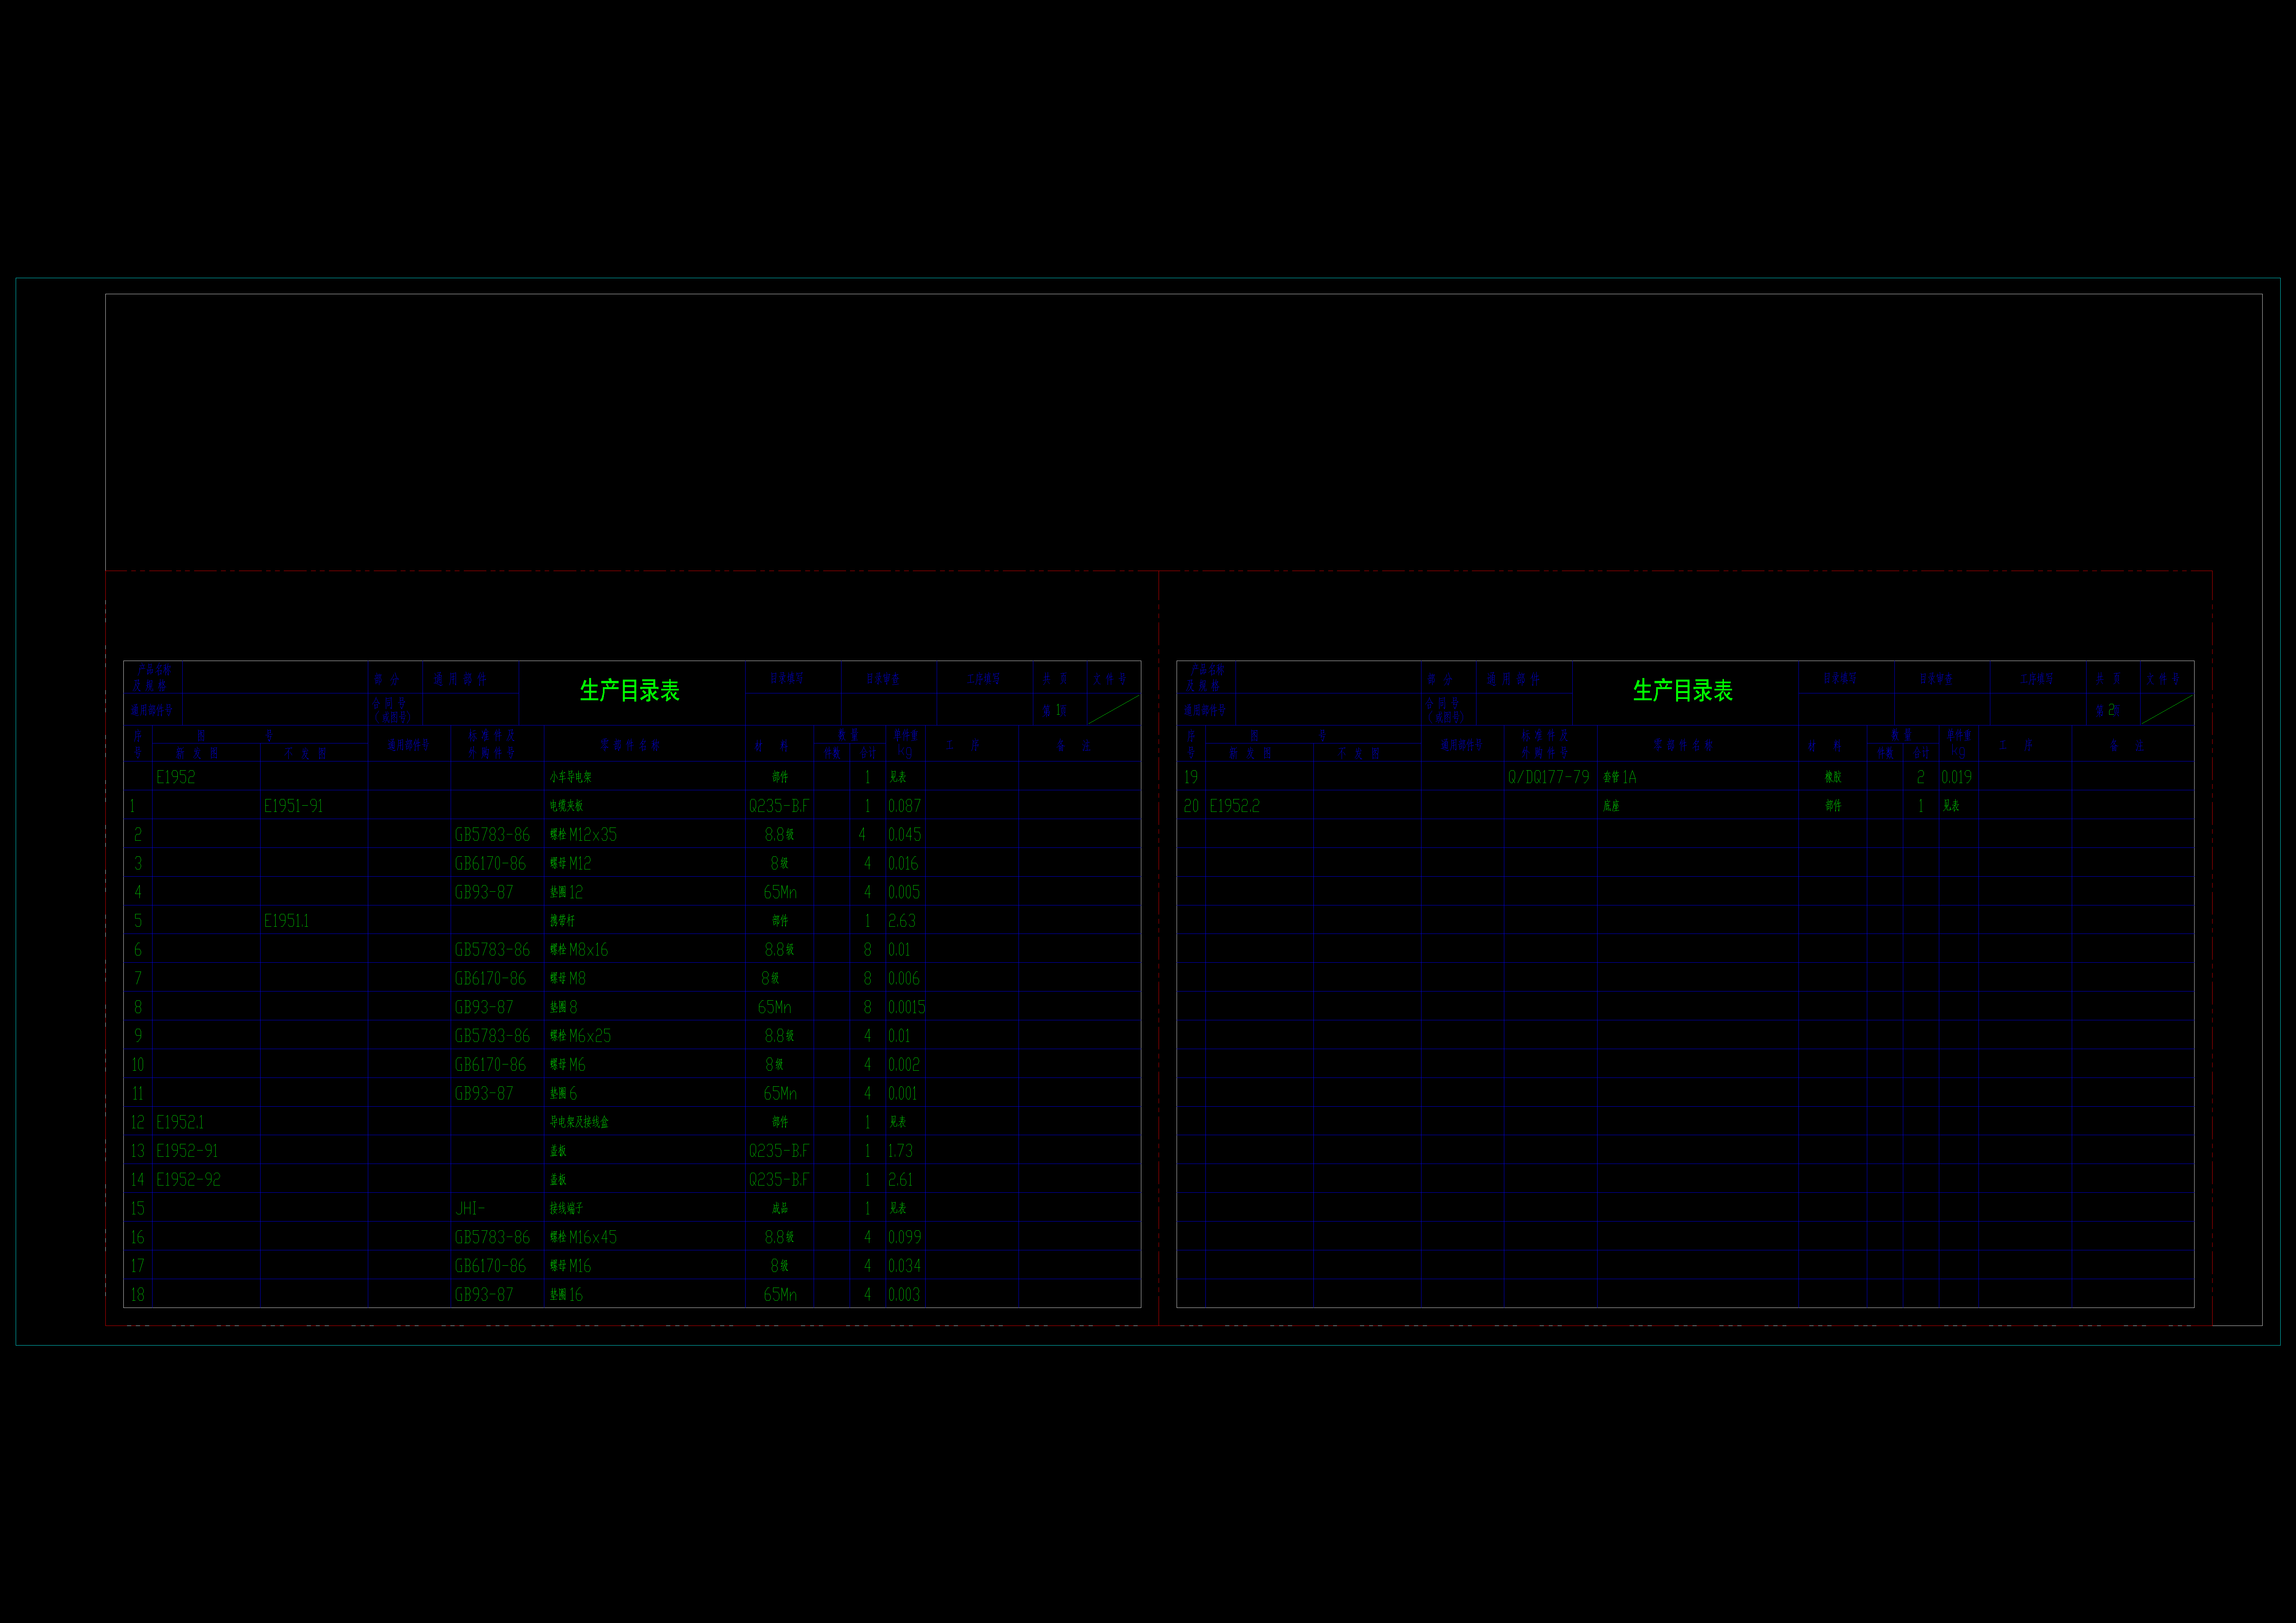Select the unit weight 0.034
The width and height of the screenshot is (2296, 1623).
904,1266
